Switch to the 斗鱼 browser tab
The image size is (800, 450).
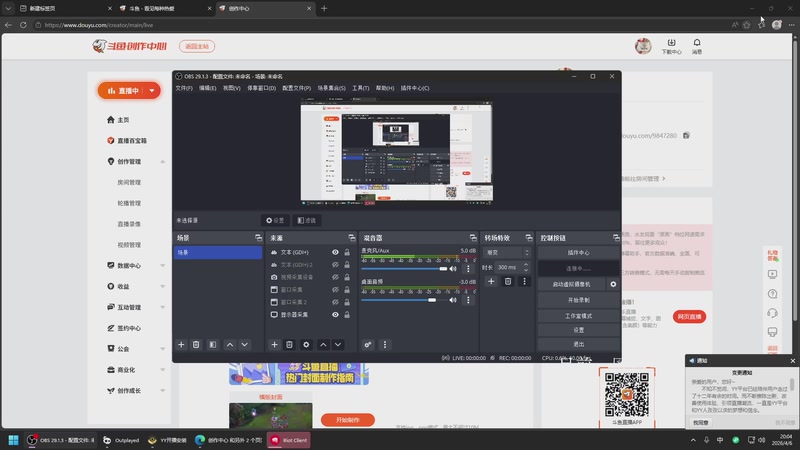pyautogui.click(x=164, y=9)
